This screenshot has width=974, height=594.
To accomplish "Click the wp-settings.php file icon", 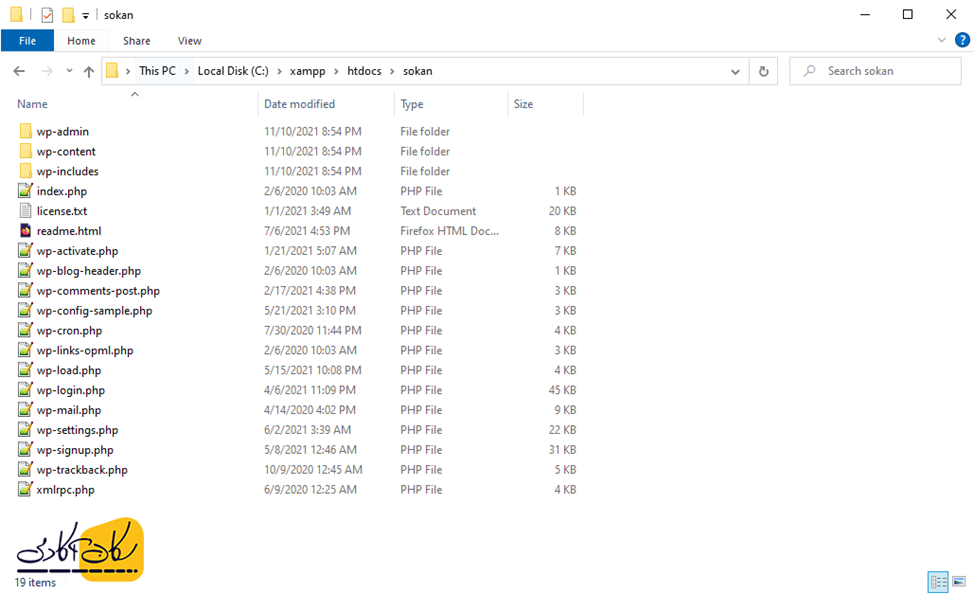I will [x=25, y=429].
